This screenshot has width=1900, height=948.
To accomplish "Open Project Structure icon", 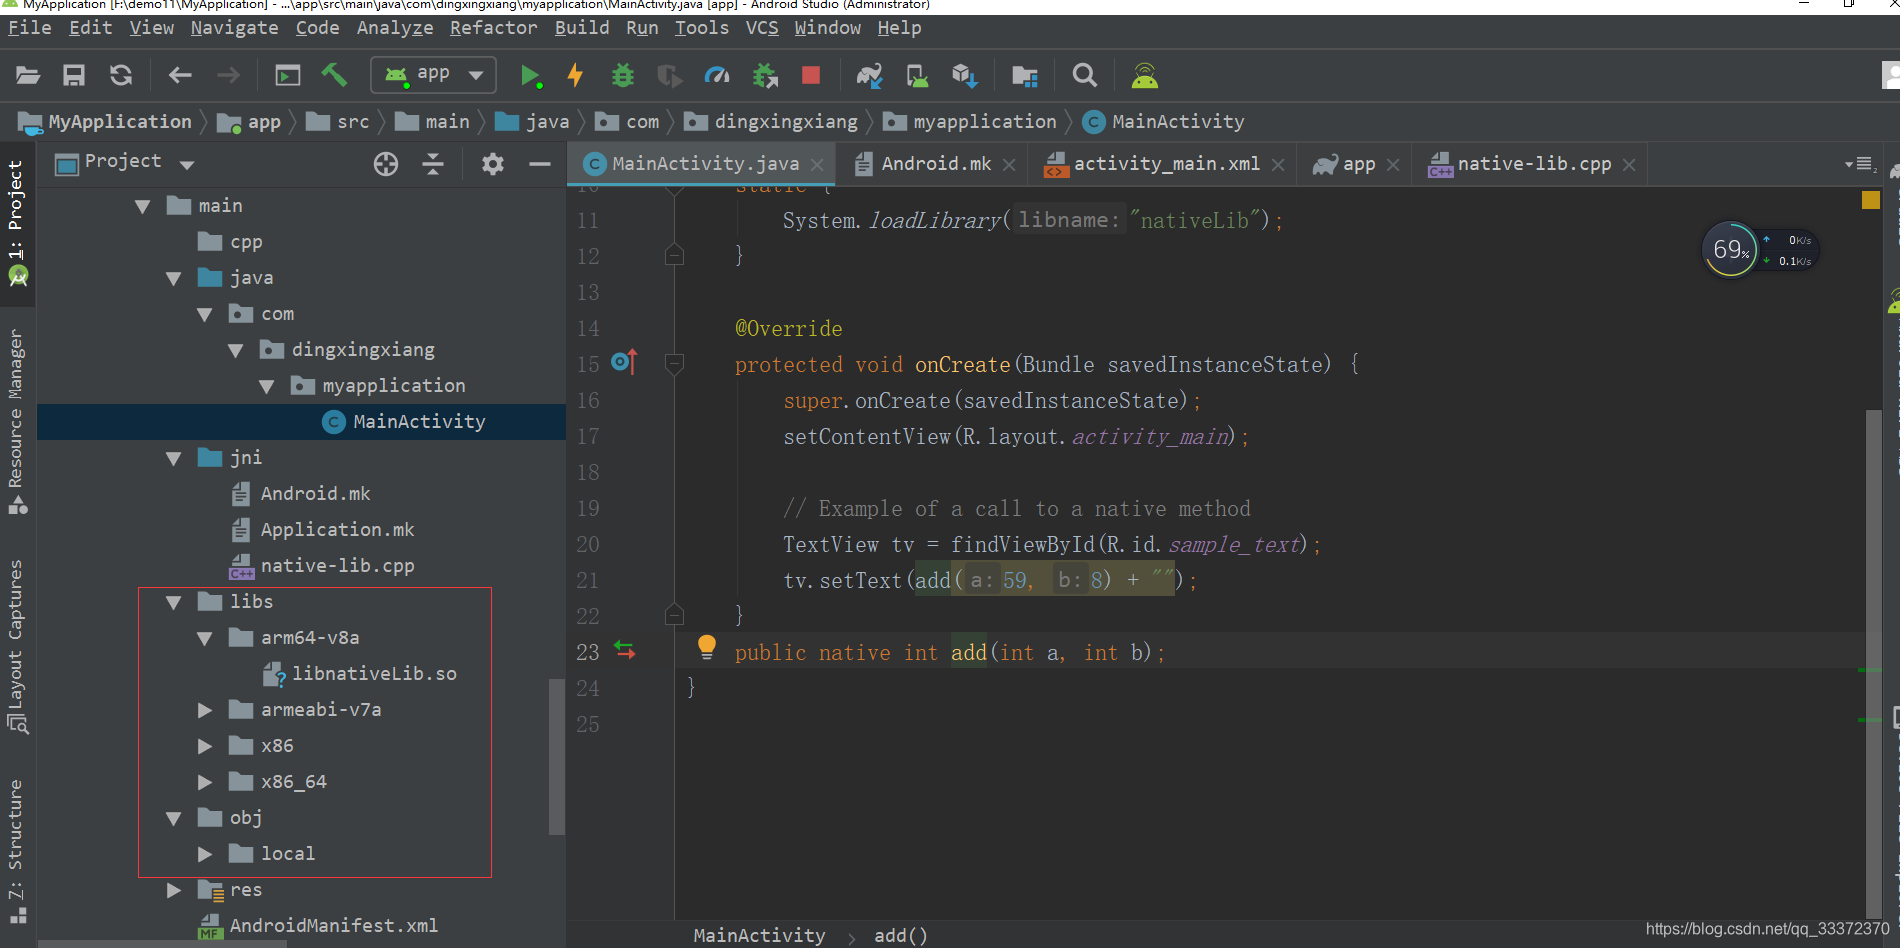I will click(1025, 75).
